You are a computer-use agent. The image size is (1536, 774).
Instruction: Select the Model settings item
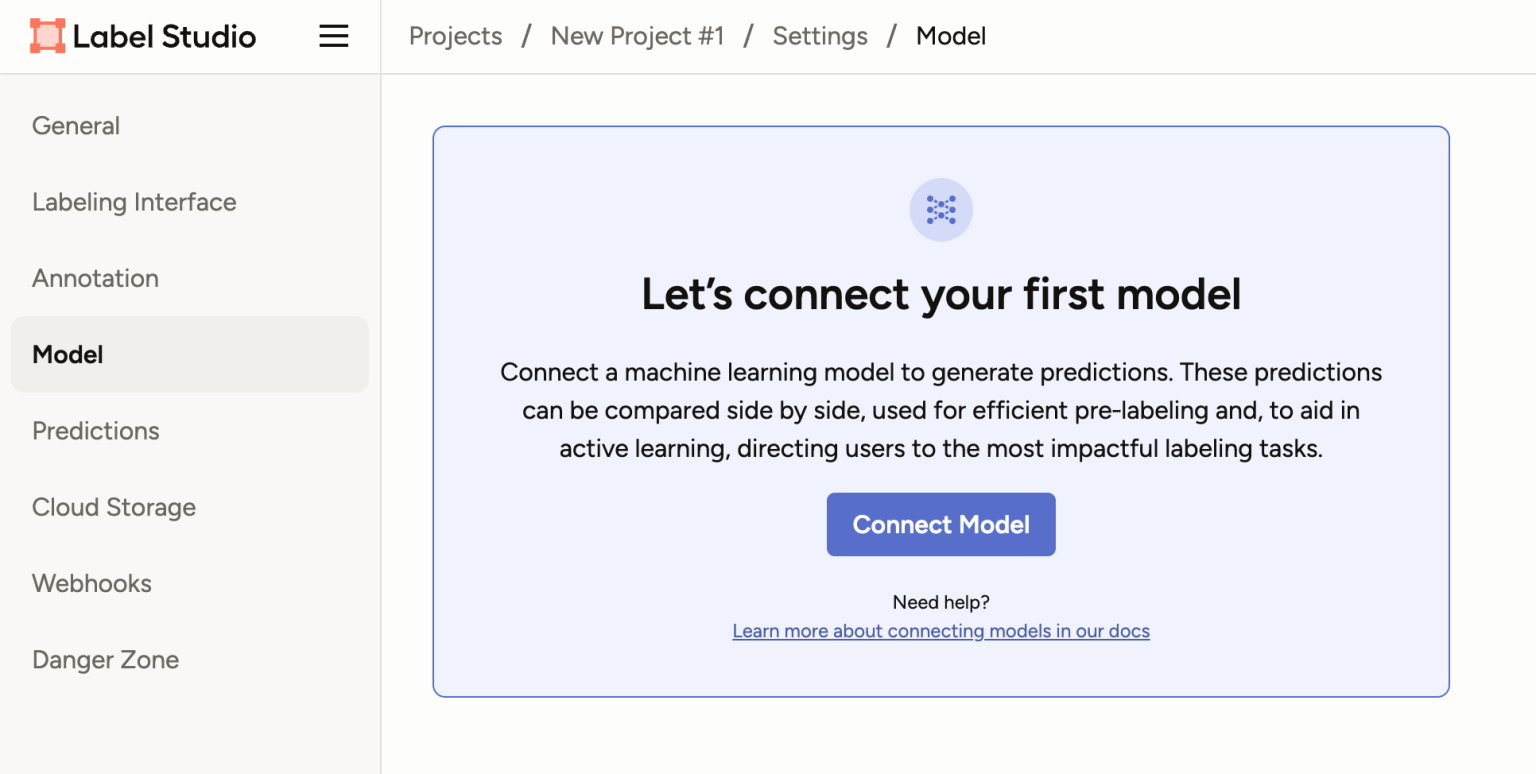tap(68, 355)
